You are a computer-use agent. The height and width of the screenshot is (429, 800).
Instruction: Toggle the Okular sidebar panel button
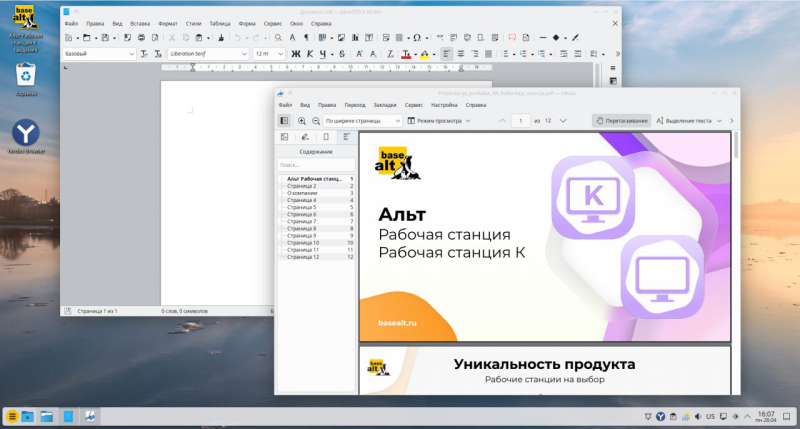point(284,120)
